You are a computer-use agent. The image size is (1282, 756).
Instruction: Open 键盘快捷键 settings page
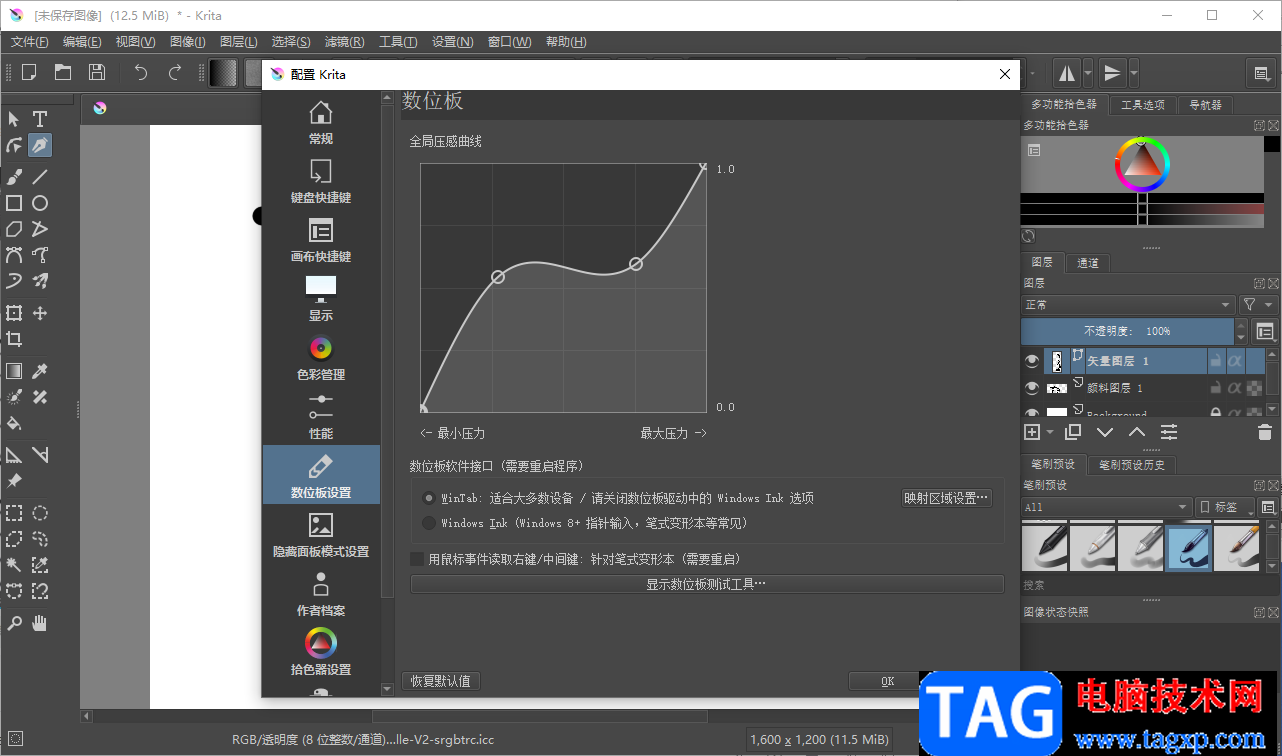click(321, 181)
